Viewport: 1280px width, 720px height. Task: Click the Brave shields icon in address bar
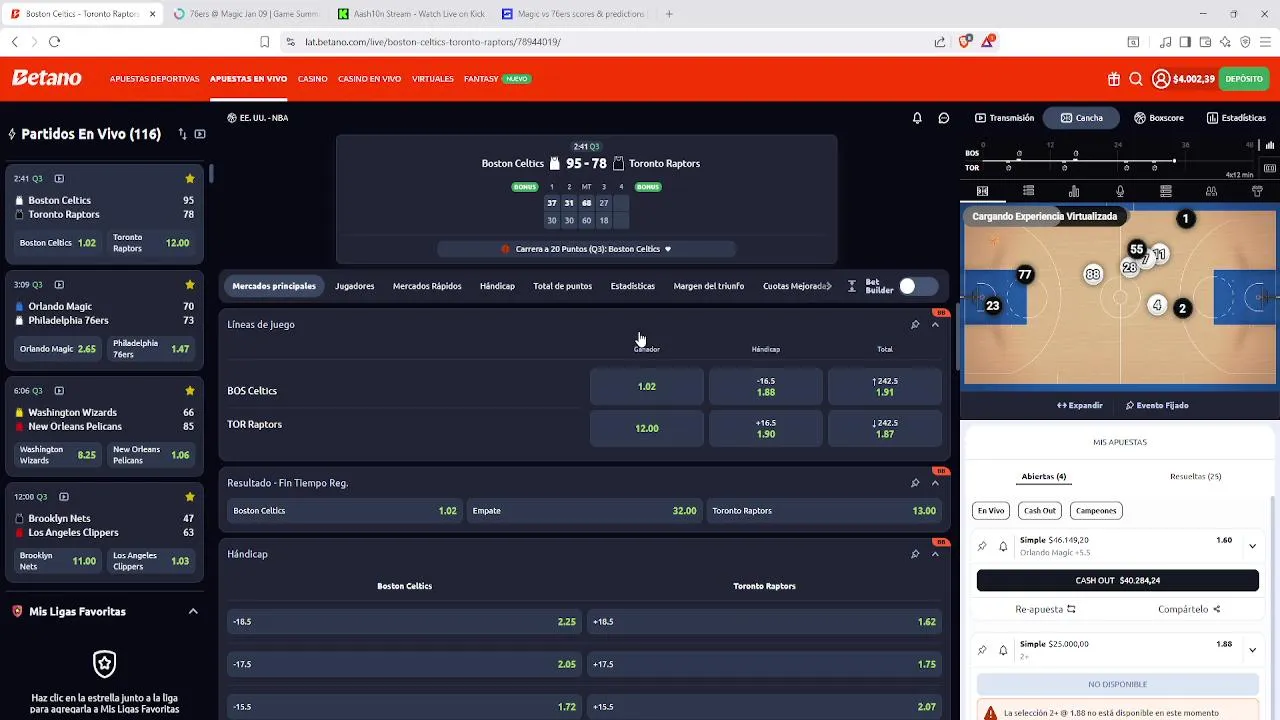coord(964,41)
